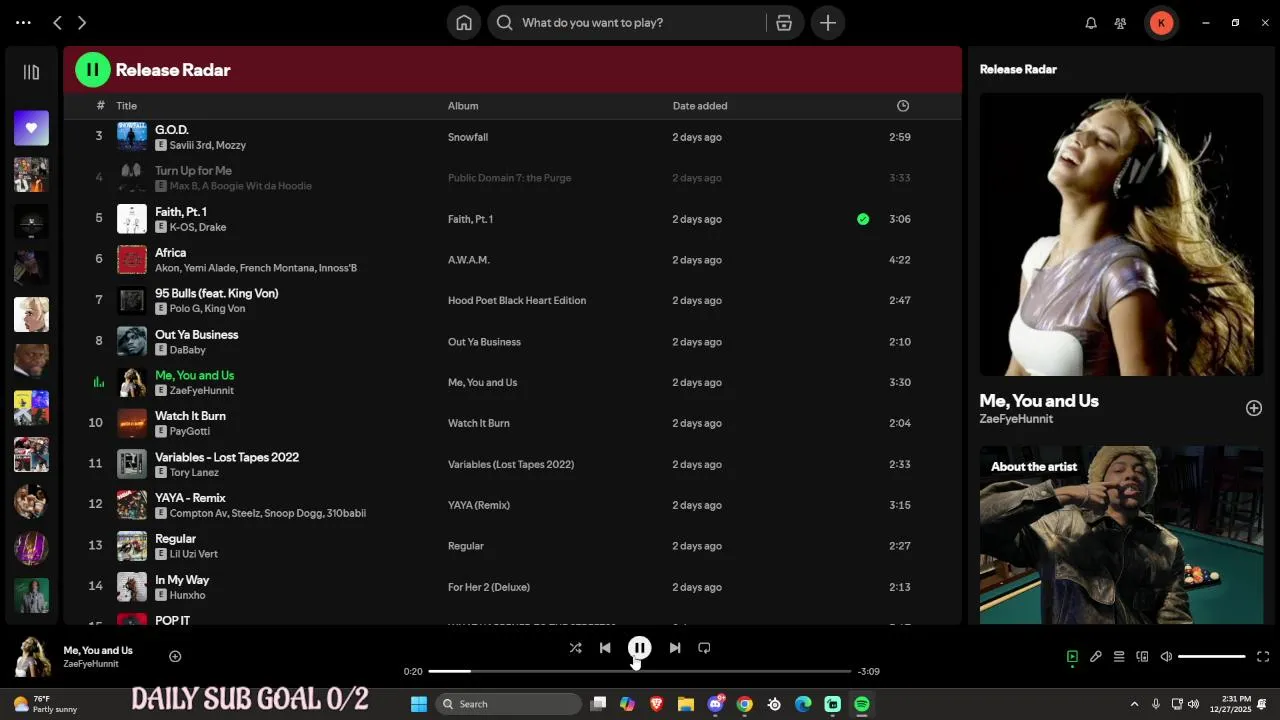The height and width of the screenshot is (720, 1280).
Task: Skip to the previous track
Action: click(605, 648)
